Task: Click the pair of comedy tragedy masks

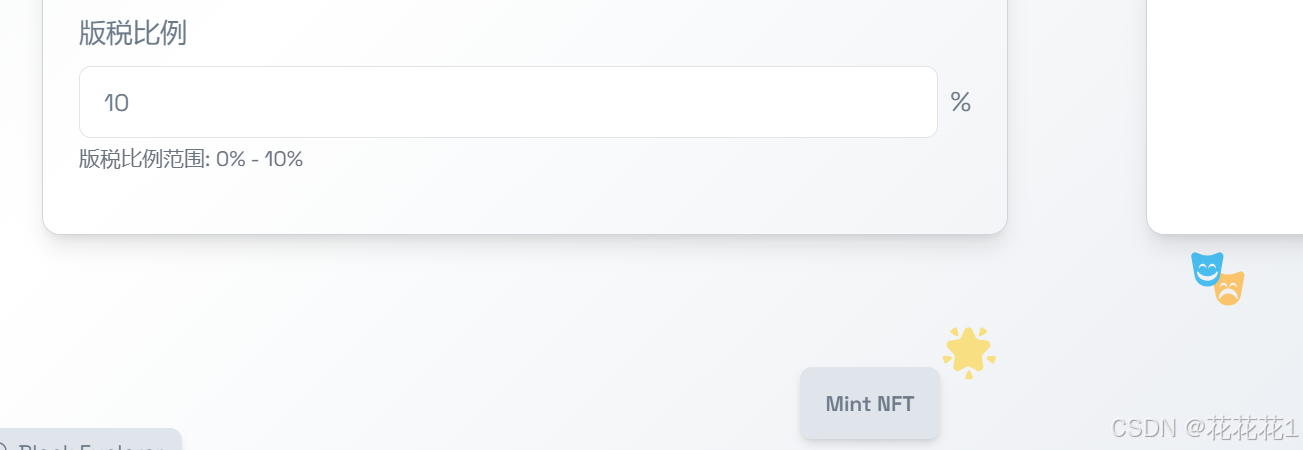Action: (1218, 279)
